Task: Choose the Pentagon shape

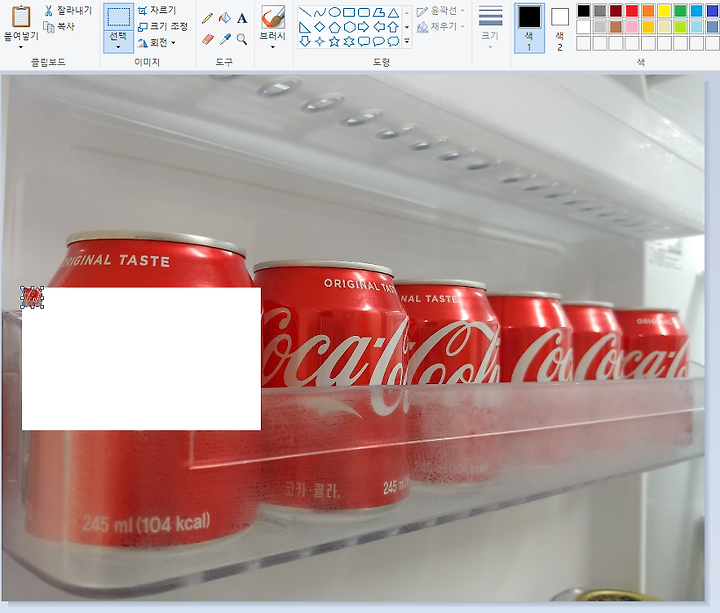Action: [x=334, y=27]
